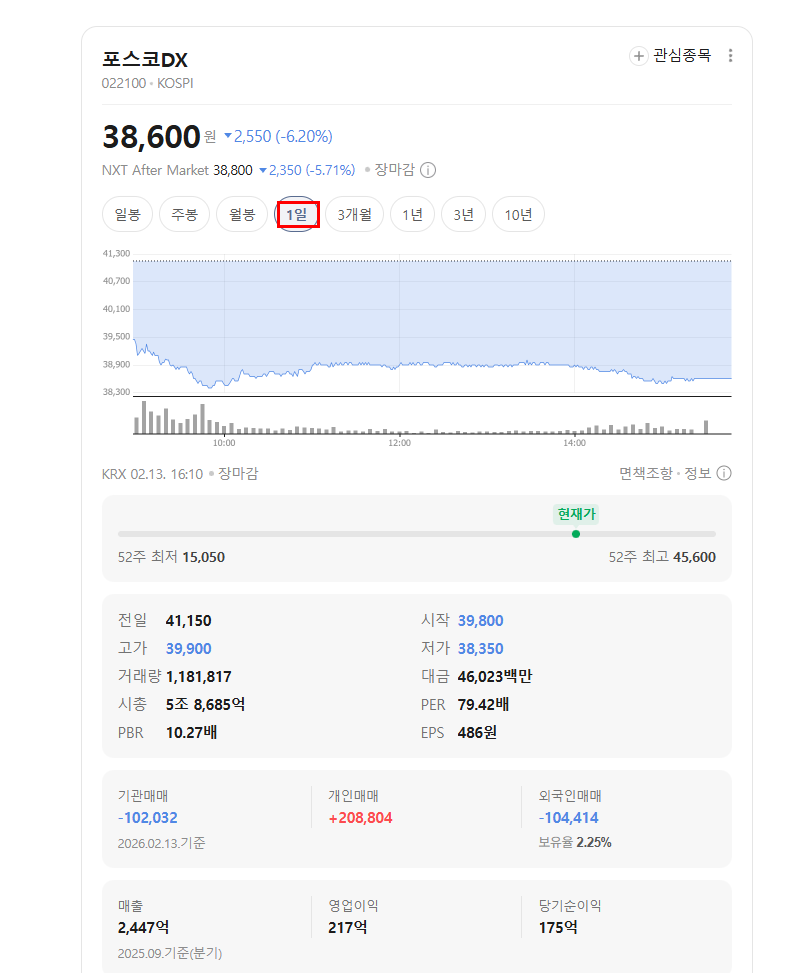810x973 pixels.
Task: Click the 매출 value 2,447억
Action: pos(143,928)
